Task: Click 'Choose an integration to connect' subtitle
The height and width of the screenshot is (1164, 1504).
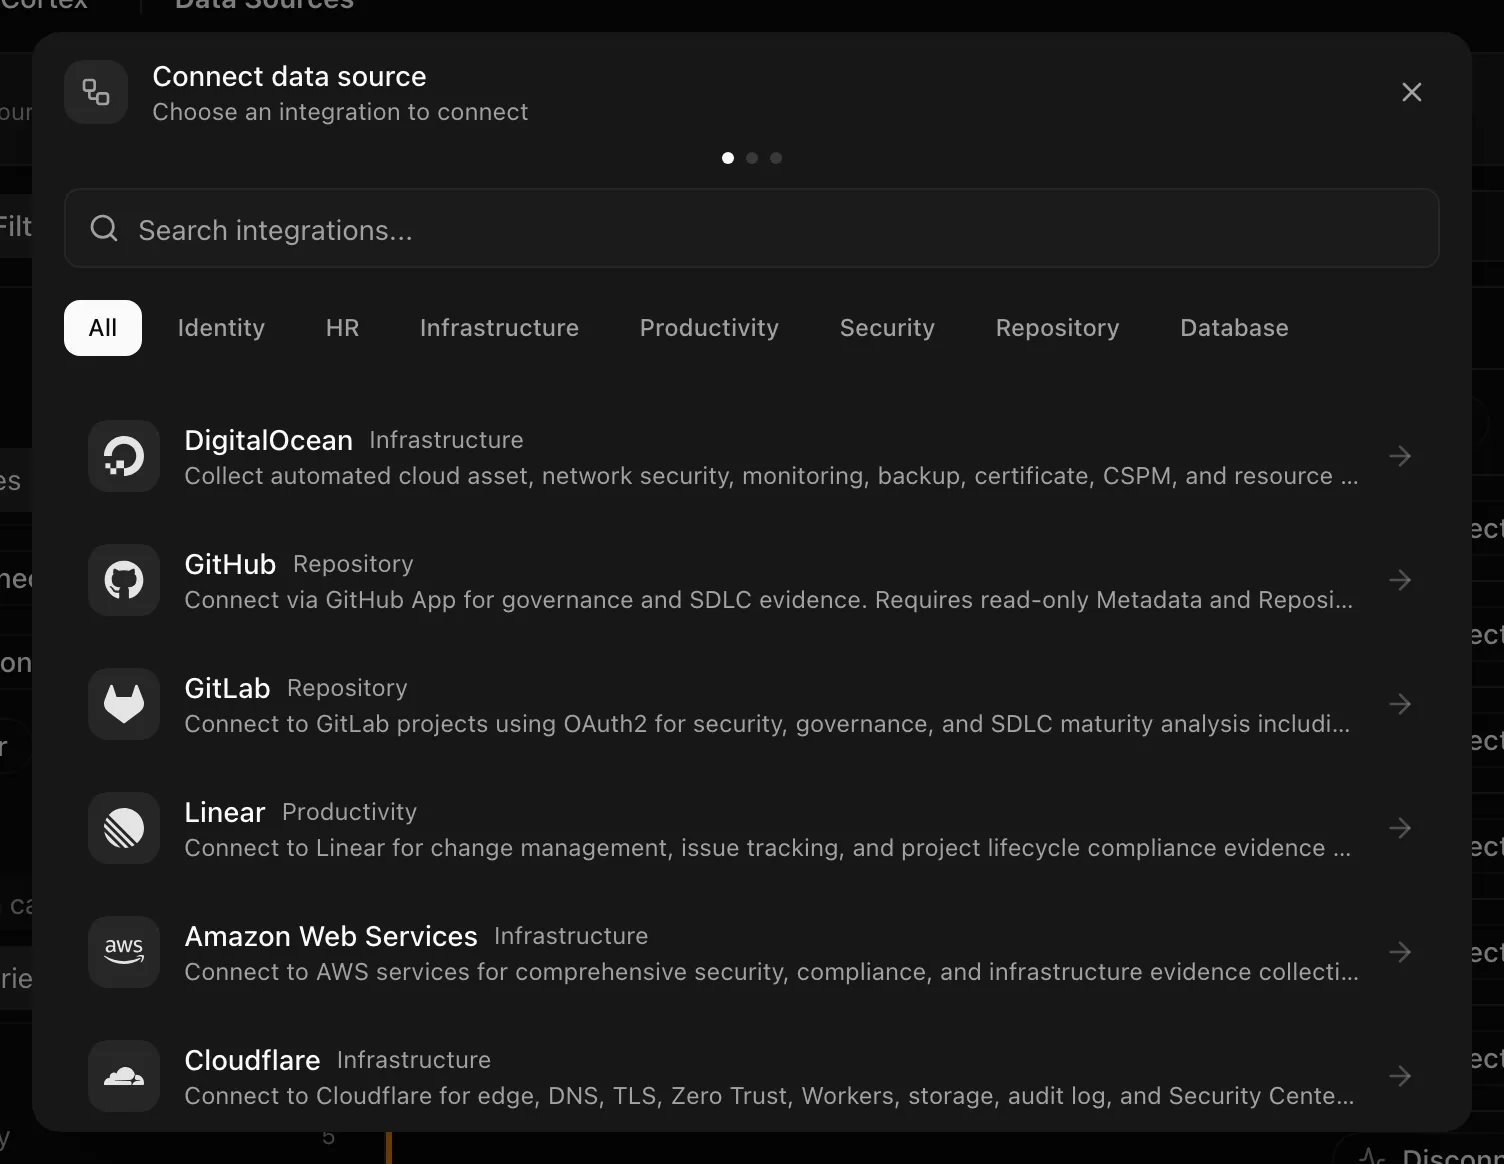Action: (340, 112)
